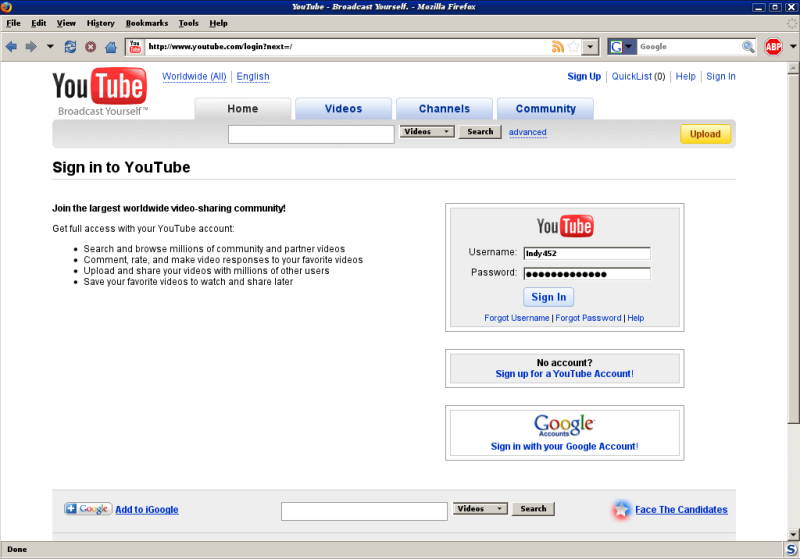Open the View menu
This screenshot has width=800, height=559.
[x=66, y=23]
